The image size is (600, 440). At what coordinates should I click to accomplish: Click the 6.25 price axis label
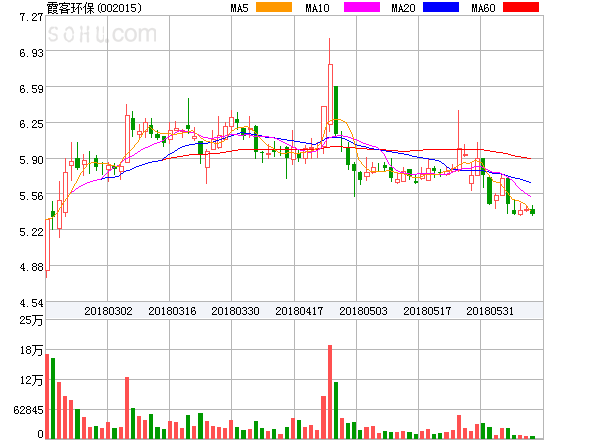(x=31, y=124)
